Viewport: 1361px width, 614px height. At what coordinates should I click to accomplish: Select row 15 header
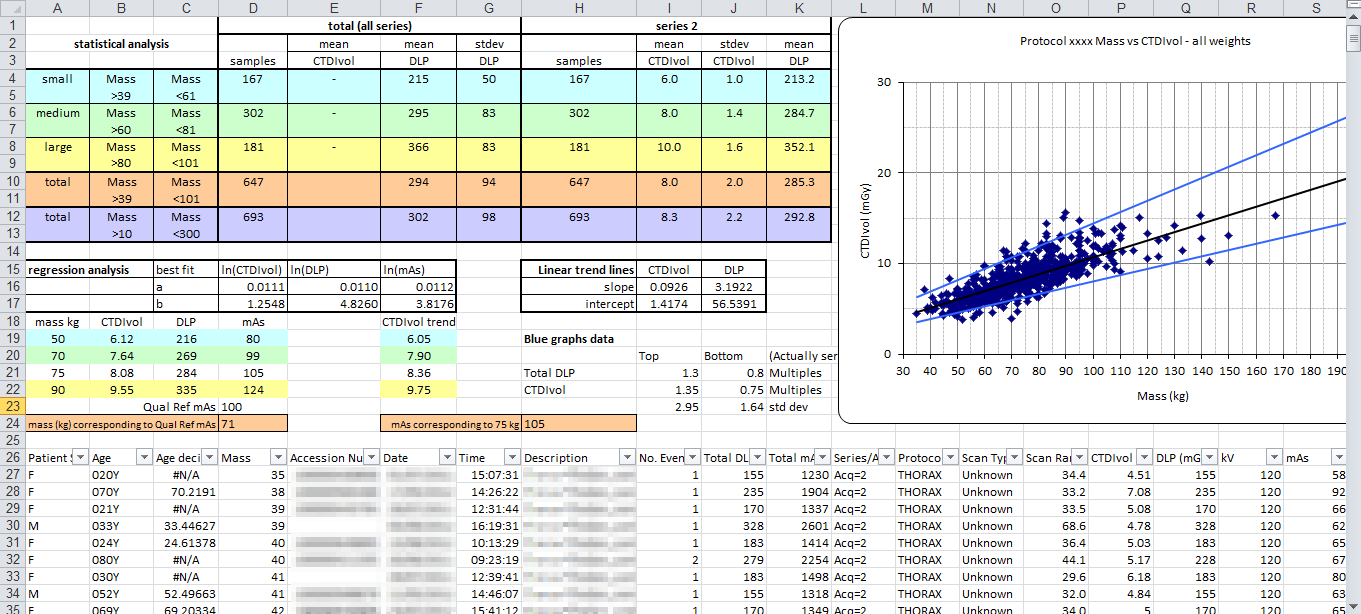(x=12, y=269)
